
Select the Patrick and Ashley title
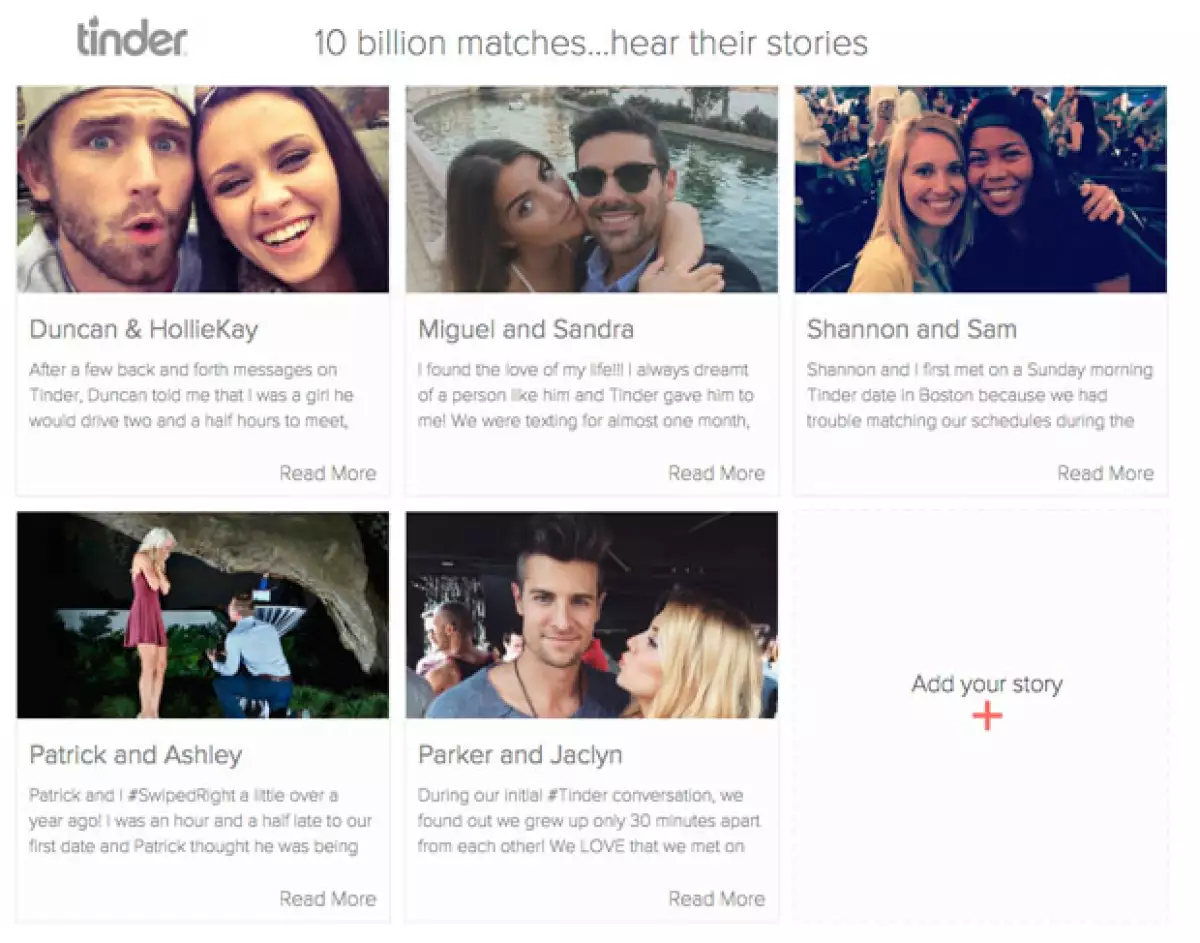pos(133,754)
